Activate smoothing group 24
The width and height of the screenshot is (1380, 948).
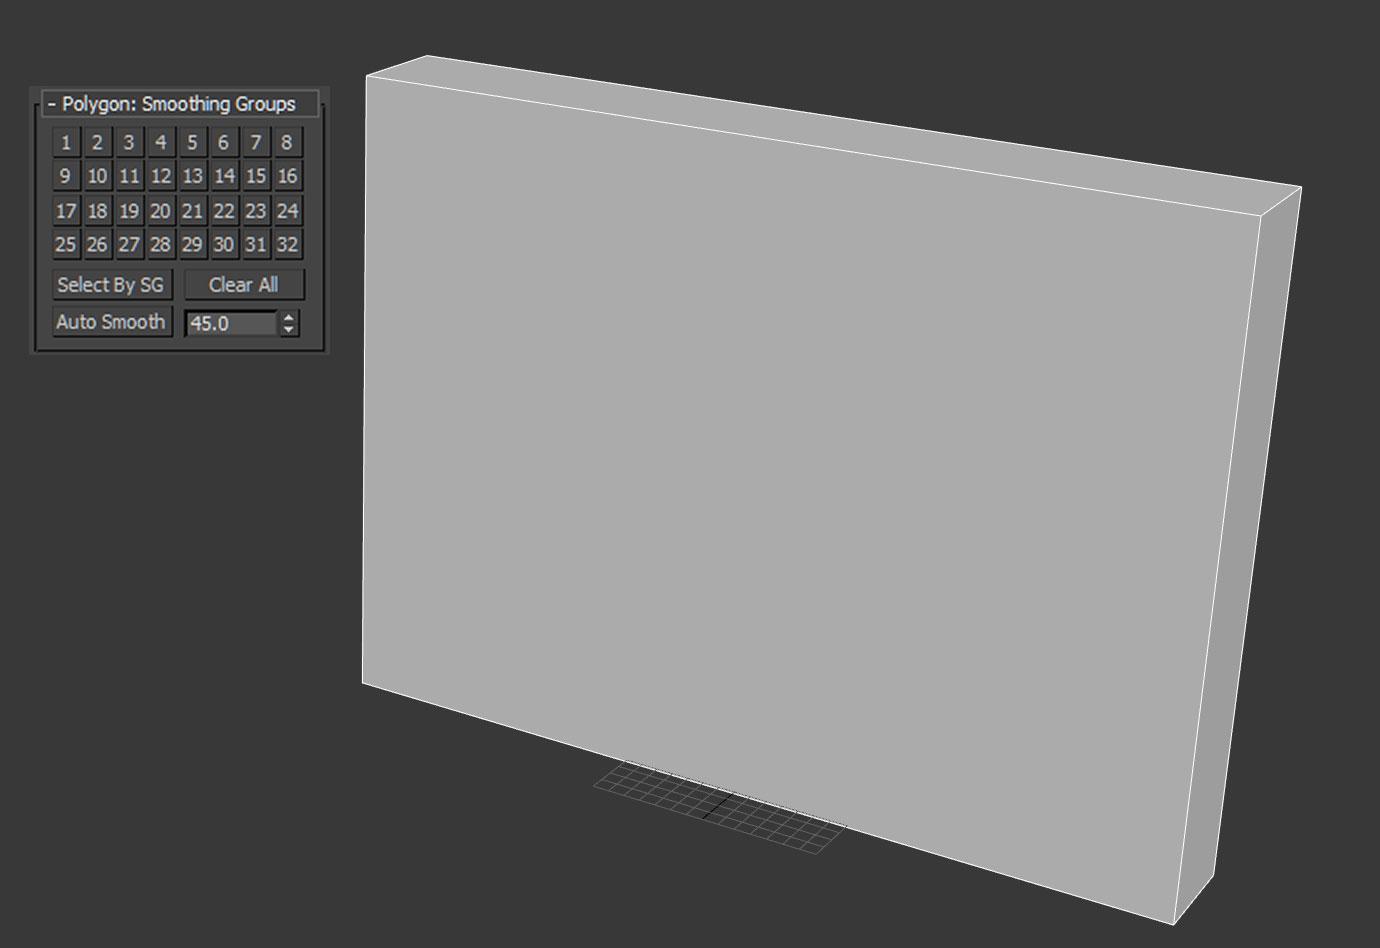click(x=286, y=211)
